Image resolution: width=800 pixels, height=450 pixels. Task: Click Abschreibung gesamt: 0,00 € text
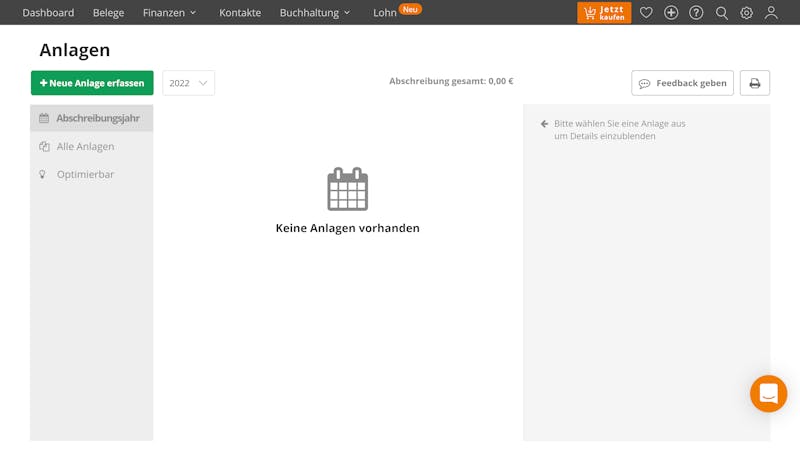click(451, 81)
